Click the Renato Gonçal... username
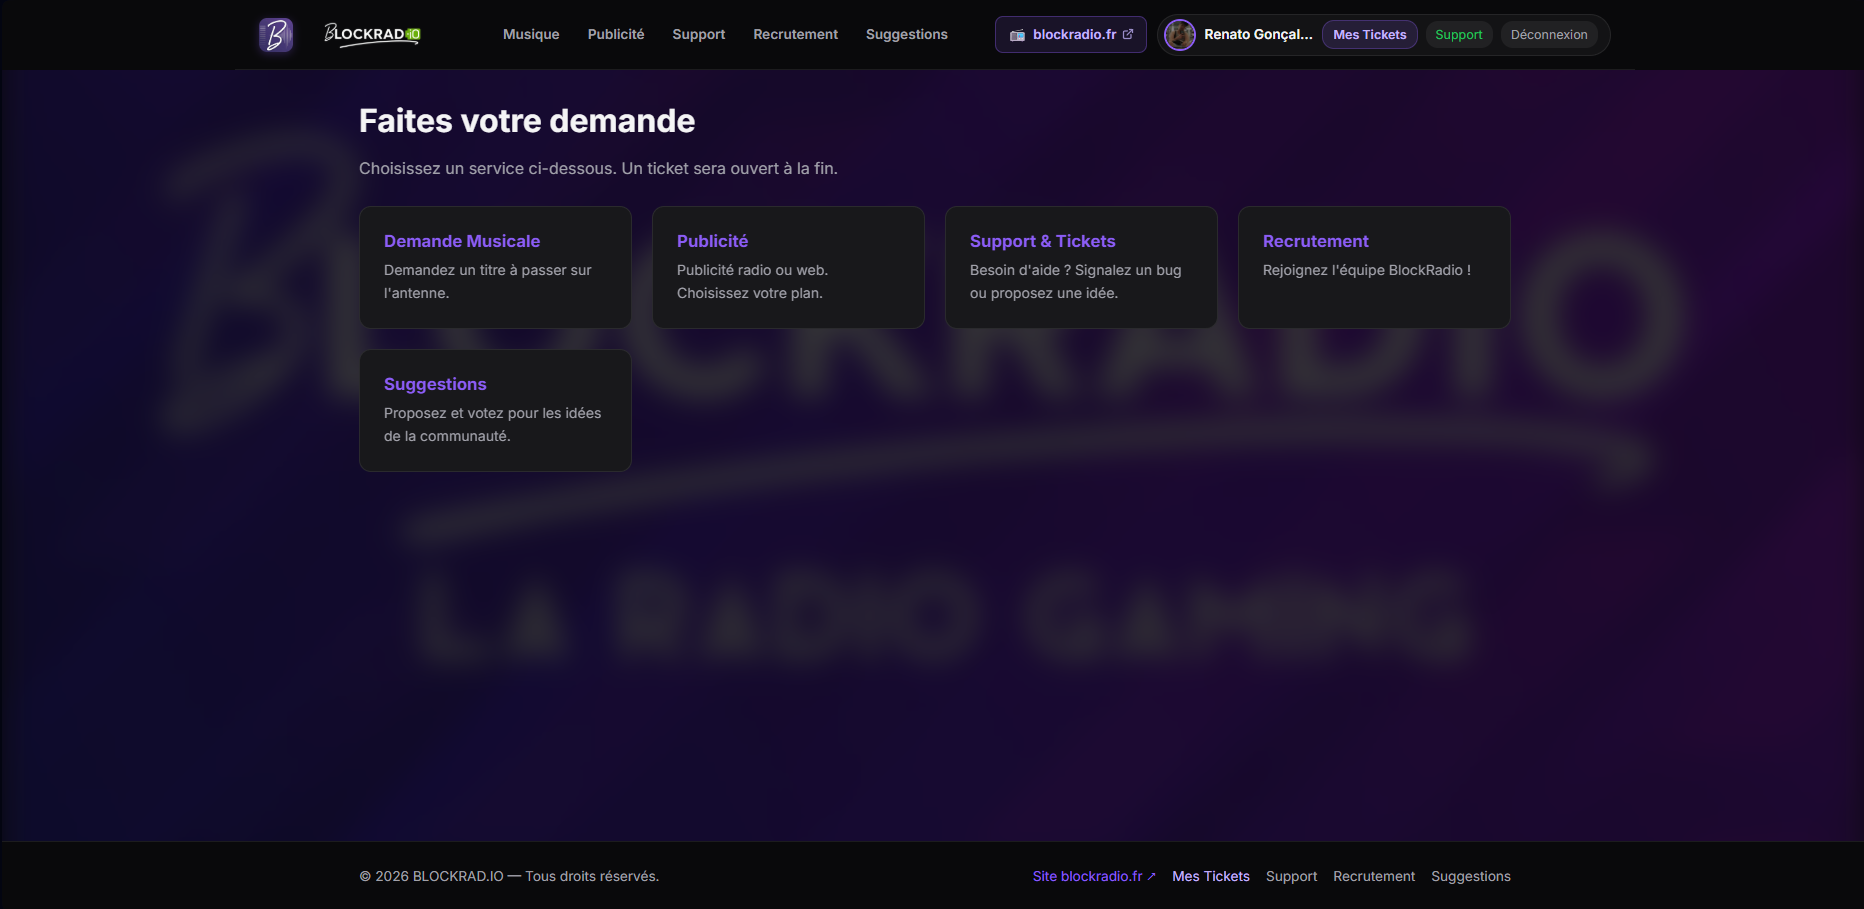Viewport: 1864px width, 909px height. point(1258,35)
